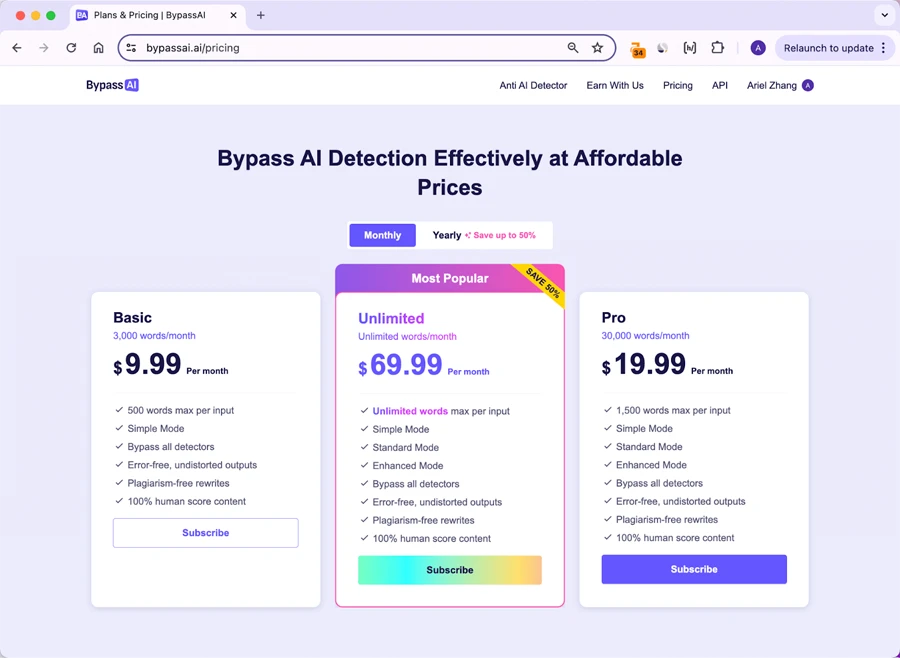The height and width of the screenshot is (658, 900).
Task: Click the 30,000 words/month text
Action: pyautogui.click(x=645, y=336)
